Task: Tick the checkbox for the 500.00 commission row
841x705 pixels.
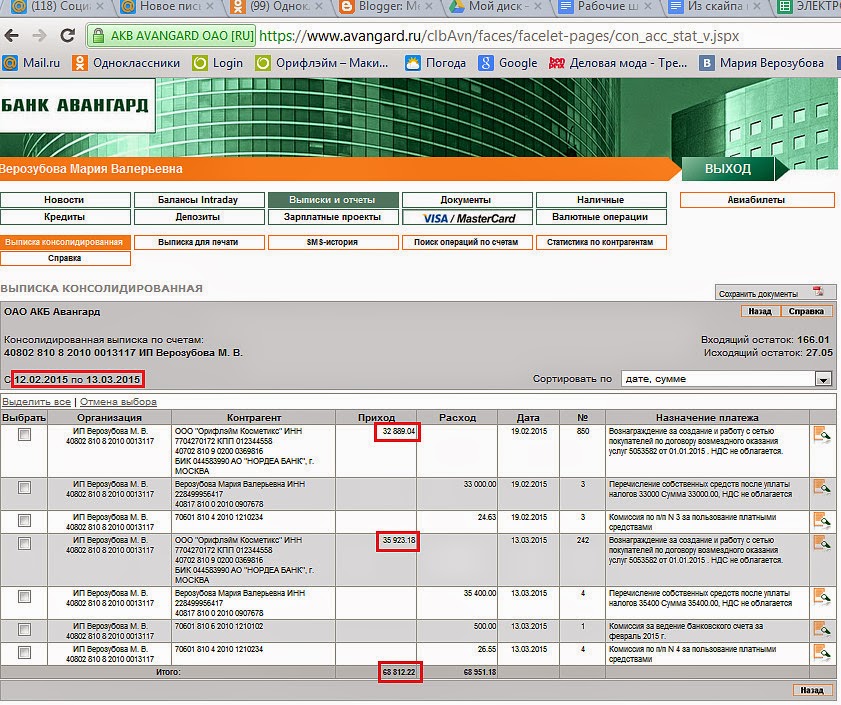Action: [24, 629]
